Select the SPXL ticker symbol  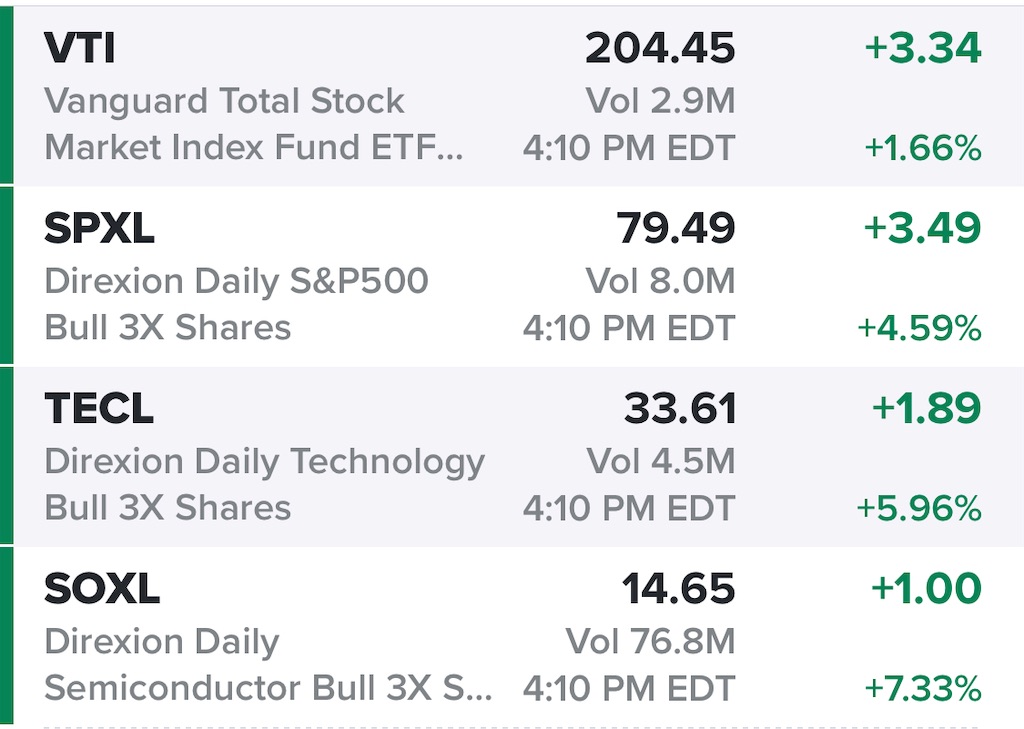pos(99,229)
